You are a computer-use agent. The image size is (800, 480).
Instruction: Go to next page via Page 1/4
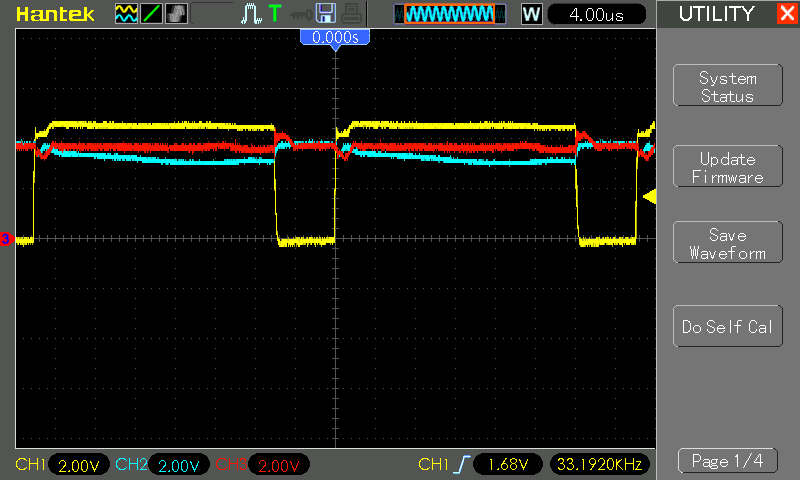point(727,461)
